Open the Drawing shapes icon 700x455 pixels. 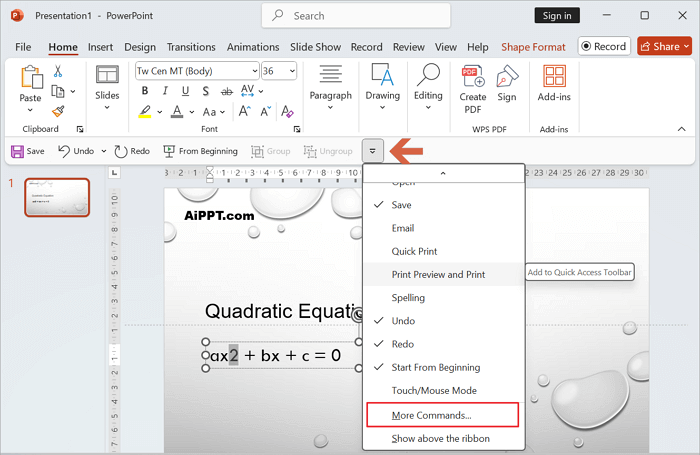[x=382, y=76]
